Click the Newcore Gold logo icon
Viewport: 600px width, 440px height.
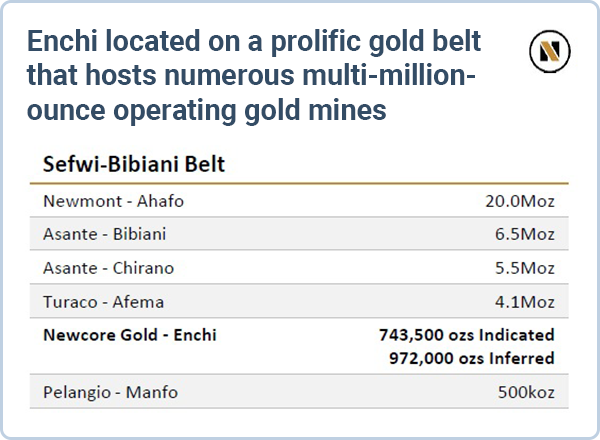coord(549,51)
